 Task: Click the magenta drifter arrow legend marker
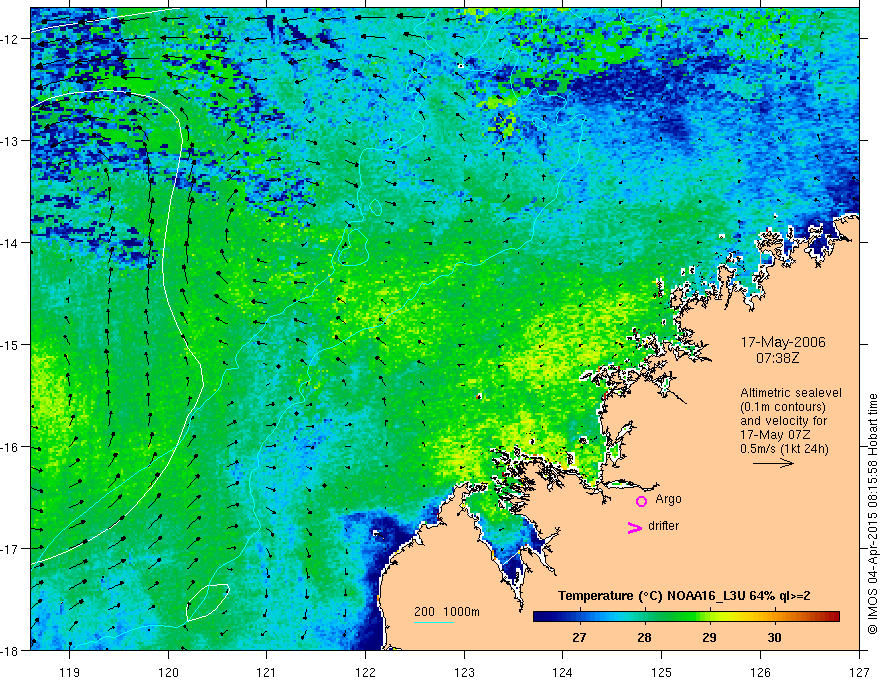[x=635, y=527]
